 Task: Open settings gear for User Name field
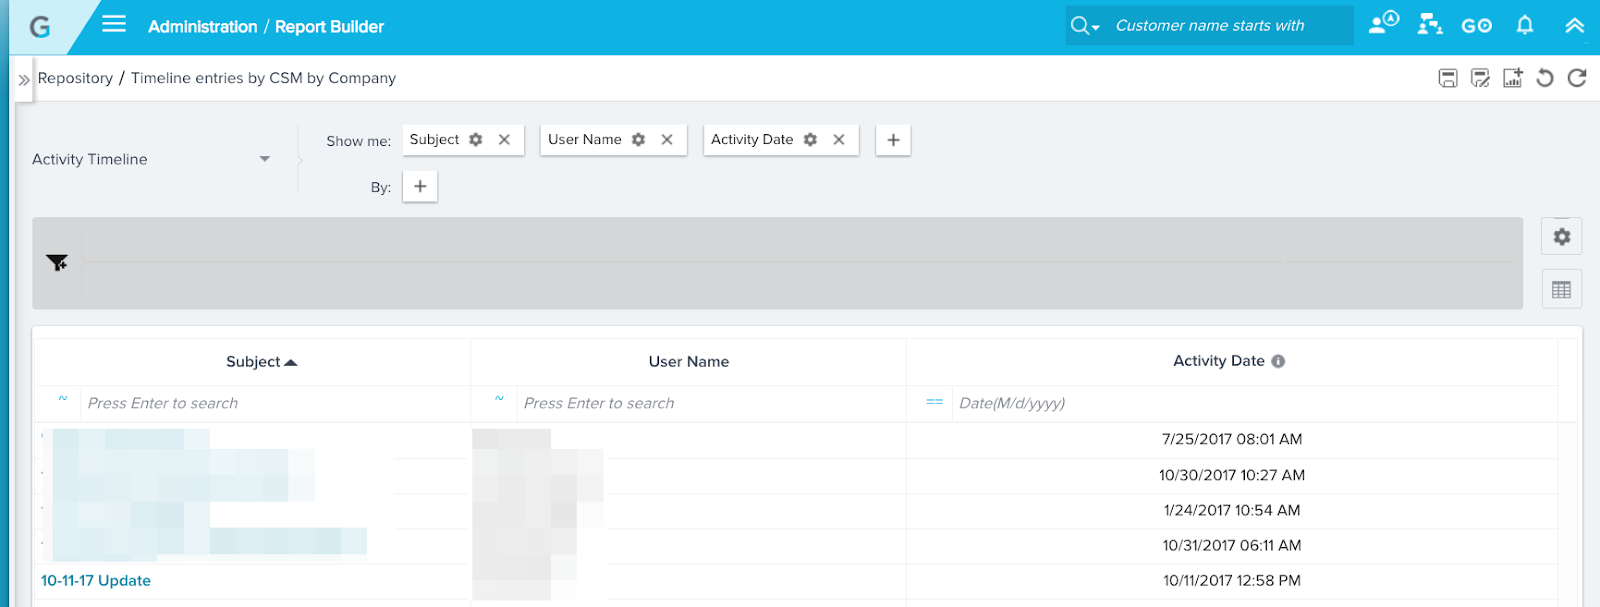pos(638,140)
